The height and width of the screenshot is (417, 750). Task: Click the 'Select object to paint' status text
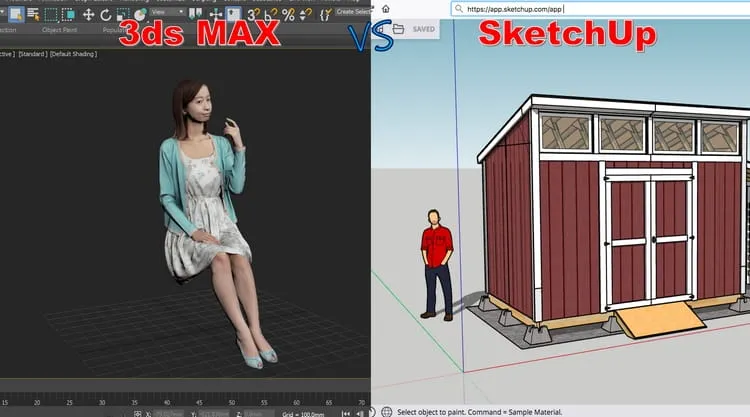(x=480, y=412)
